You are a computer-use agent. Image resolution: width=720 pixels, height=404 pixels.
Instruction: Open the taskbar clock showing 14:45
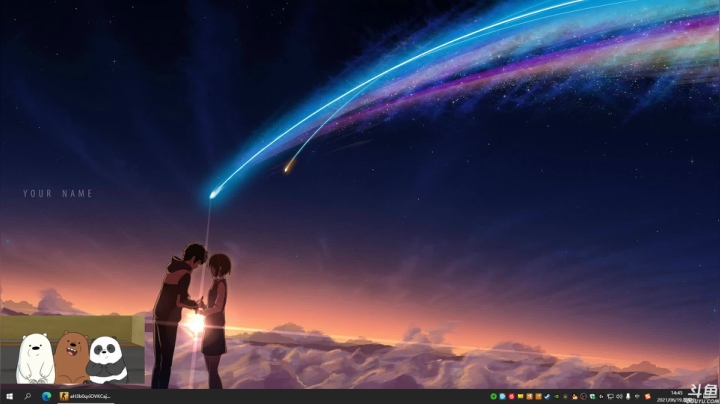pyautogui.click(x=677, y=393)
